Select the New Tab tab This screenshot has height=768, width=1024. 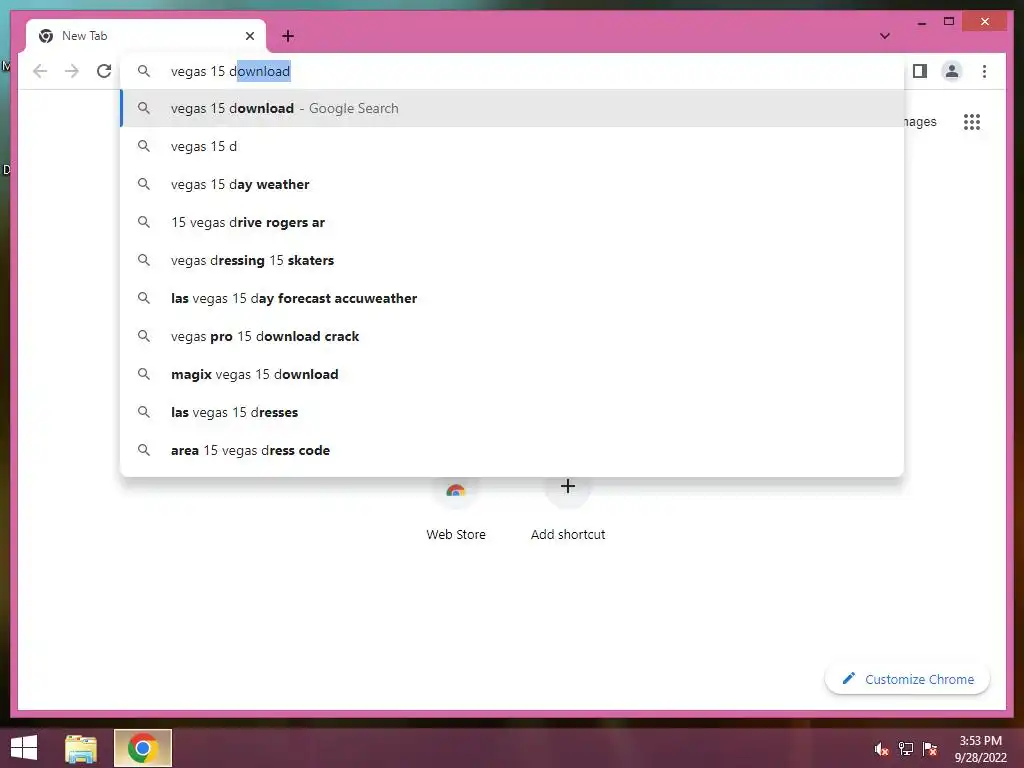[x=146, y=36]
